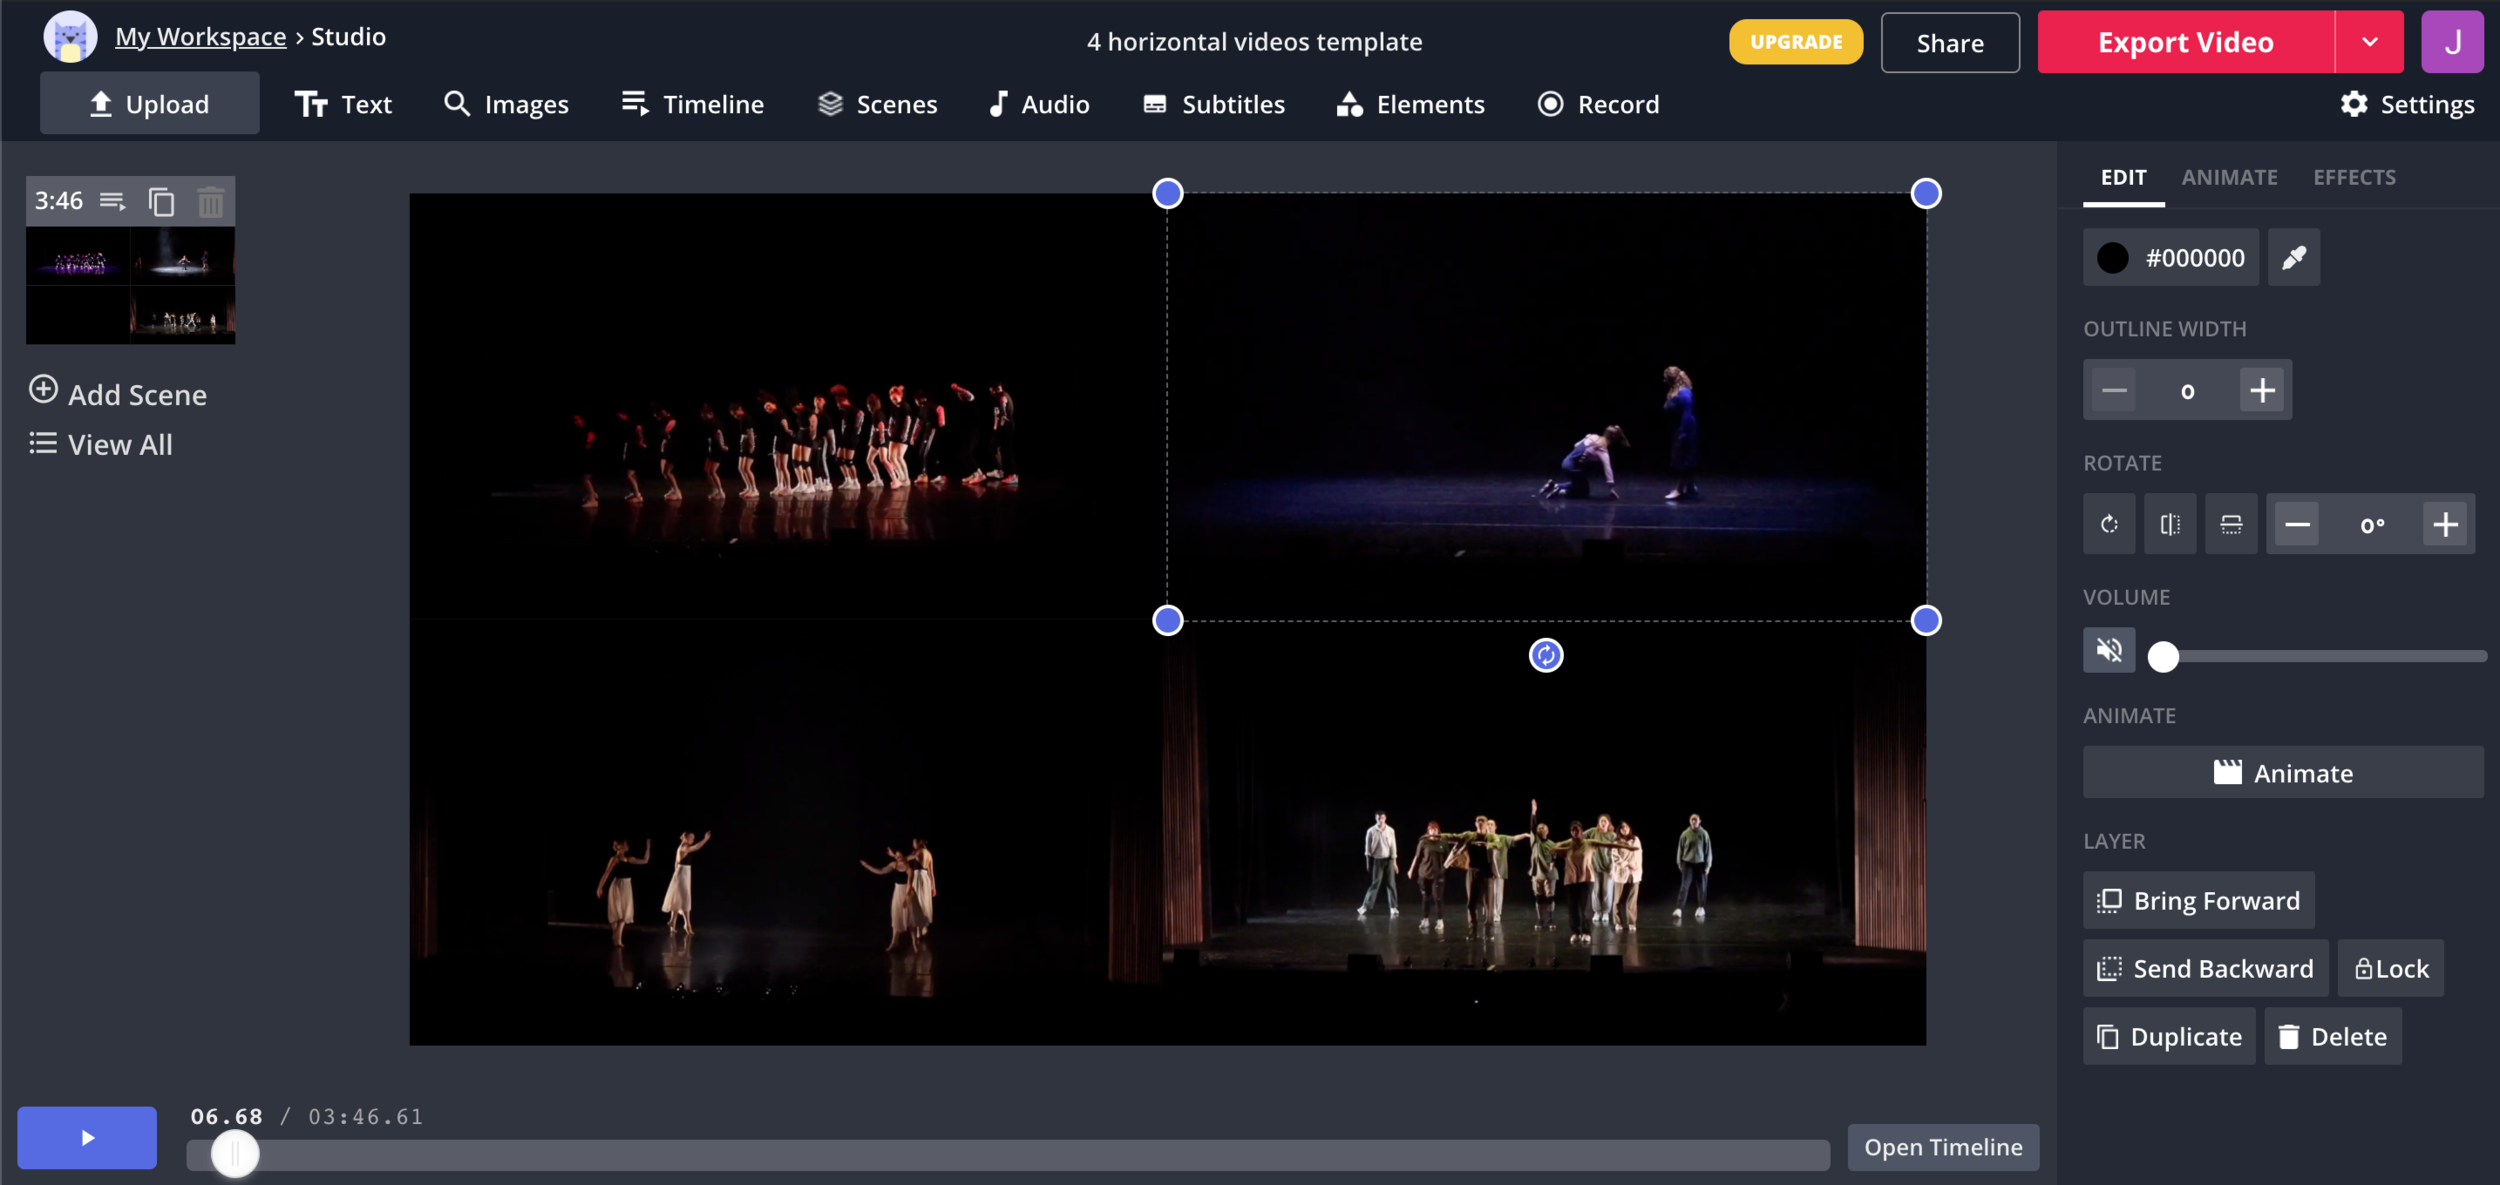The image size is (2500, 1185).
Task: Duplicate the scene with the copy icon
Action: [161, 202]
